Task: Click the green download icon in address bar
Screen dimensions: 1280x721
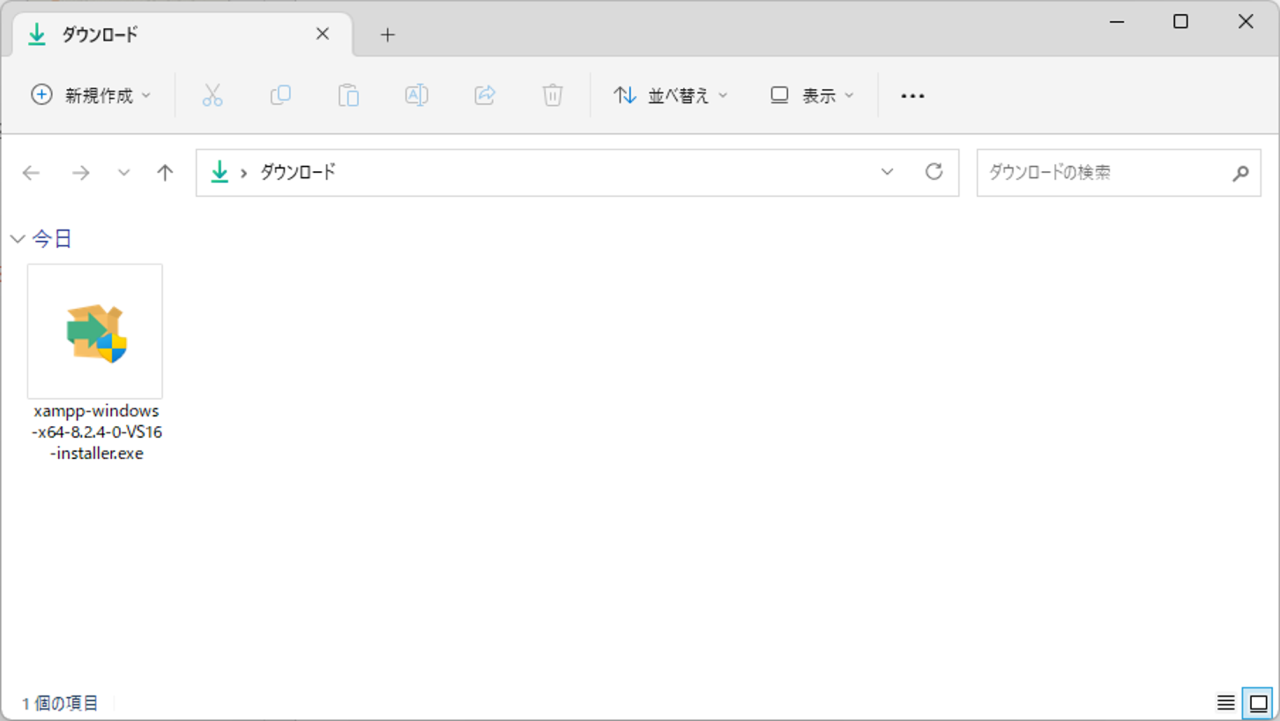Action: 219,172
